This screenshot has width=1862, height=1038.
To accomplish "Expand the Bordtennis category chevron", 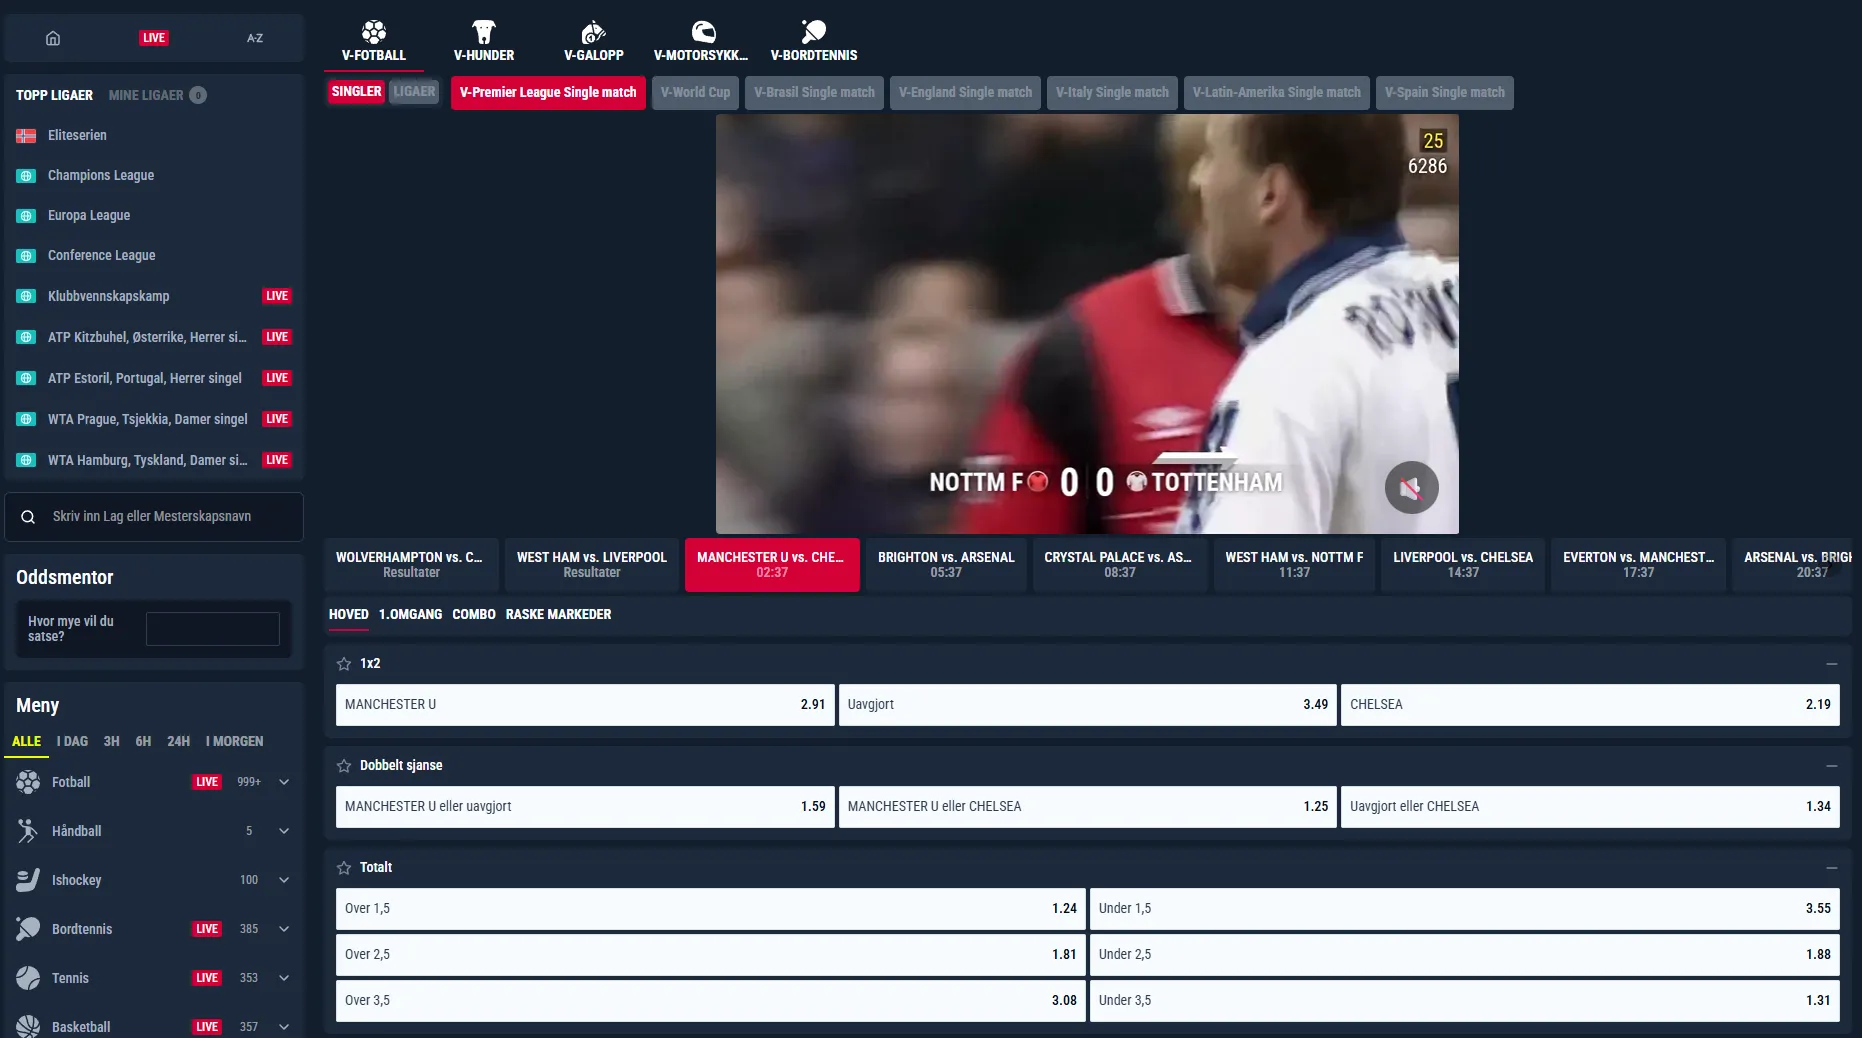I will [284, 929].
